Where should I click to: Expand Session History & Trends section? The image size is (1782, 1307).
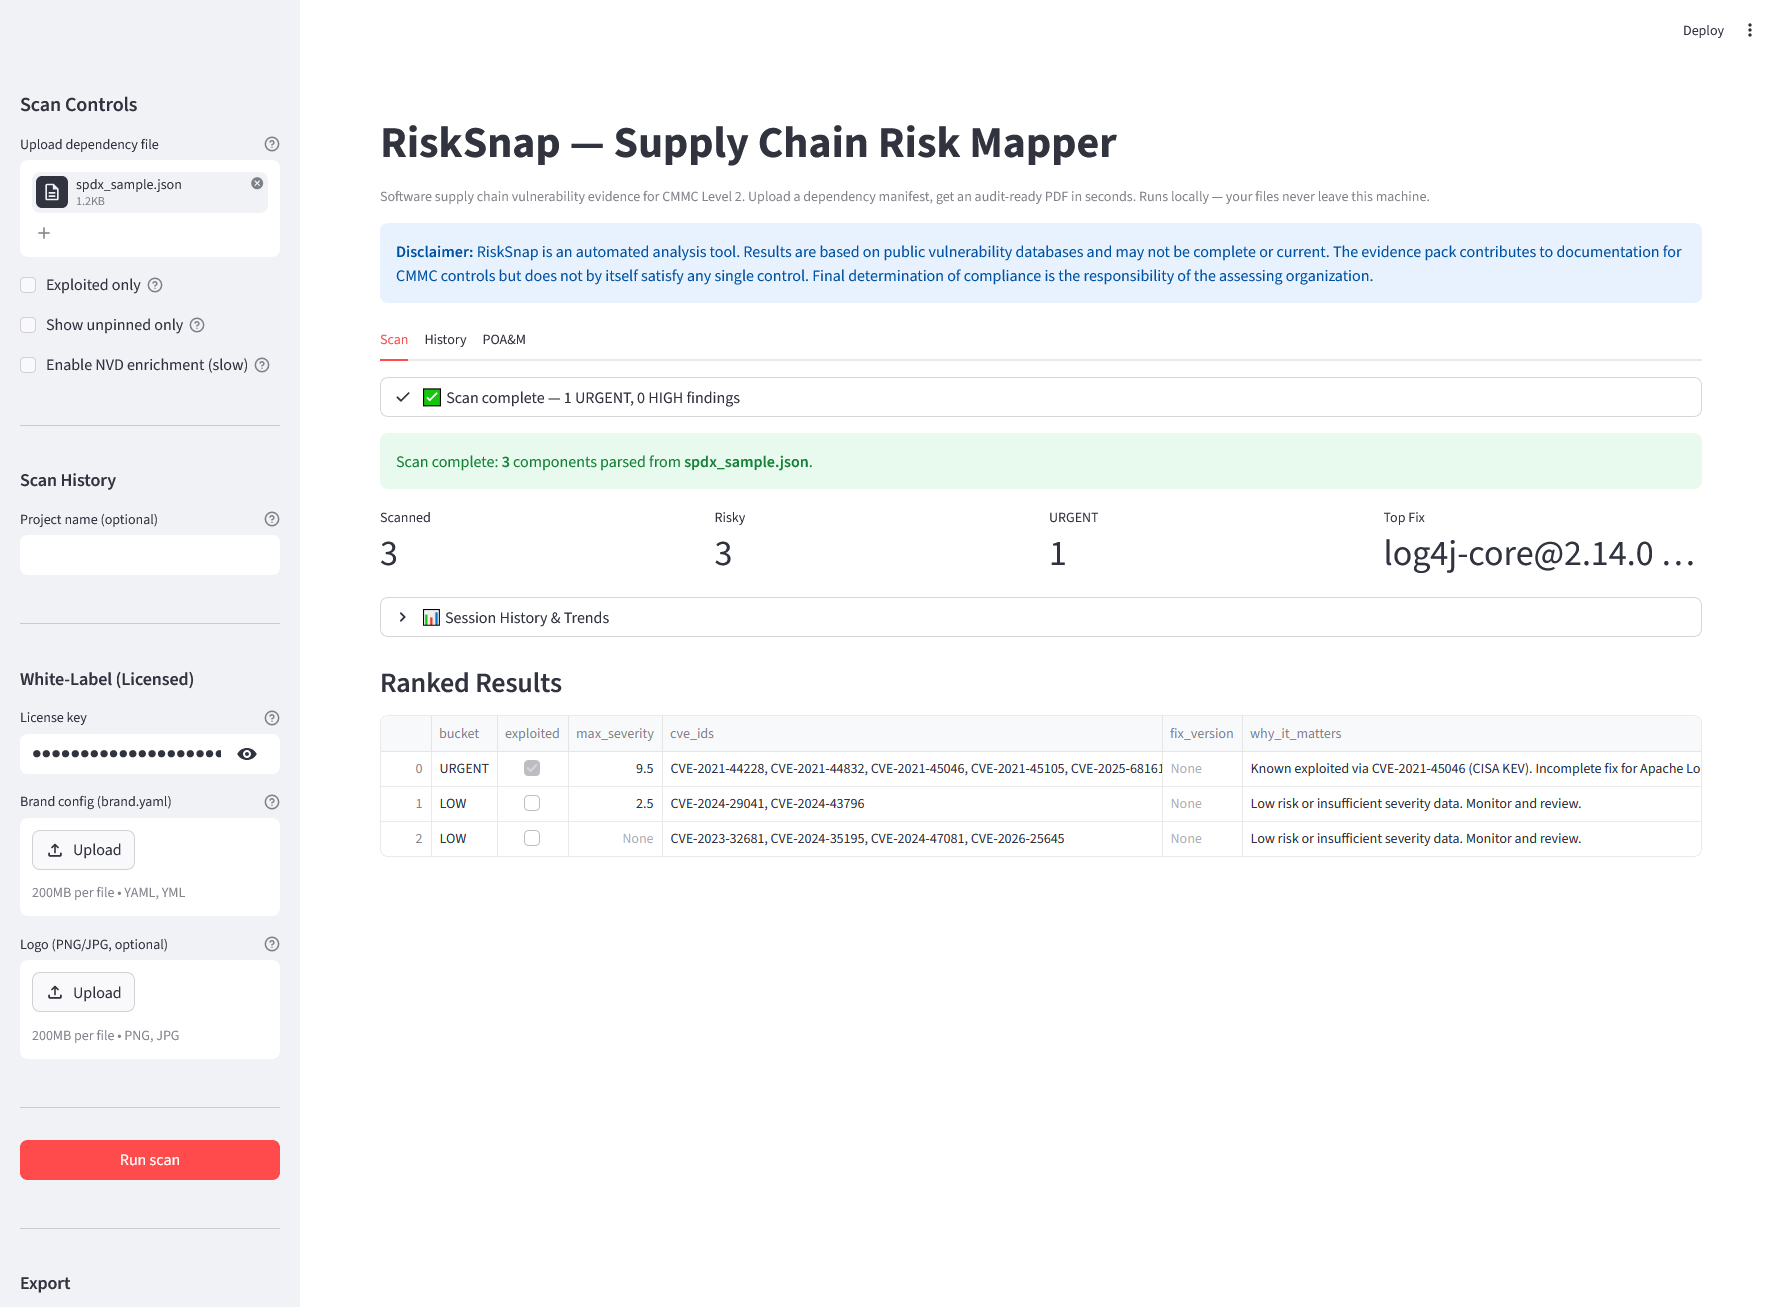tap(1040, 617)
